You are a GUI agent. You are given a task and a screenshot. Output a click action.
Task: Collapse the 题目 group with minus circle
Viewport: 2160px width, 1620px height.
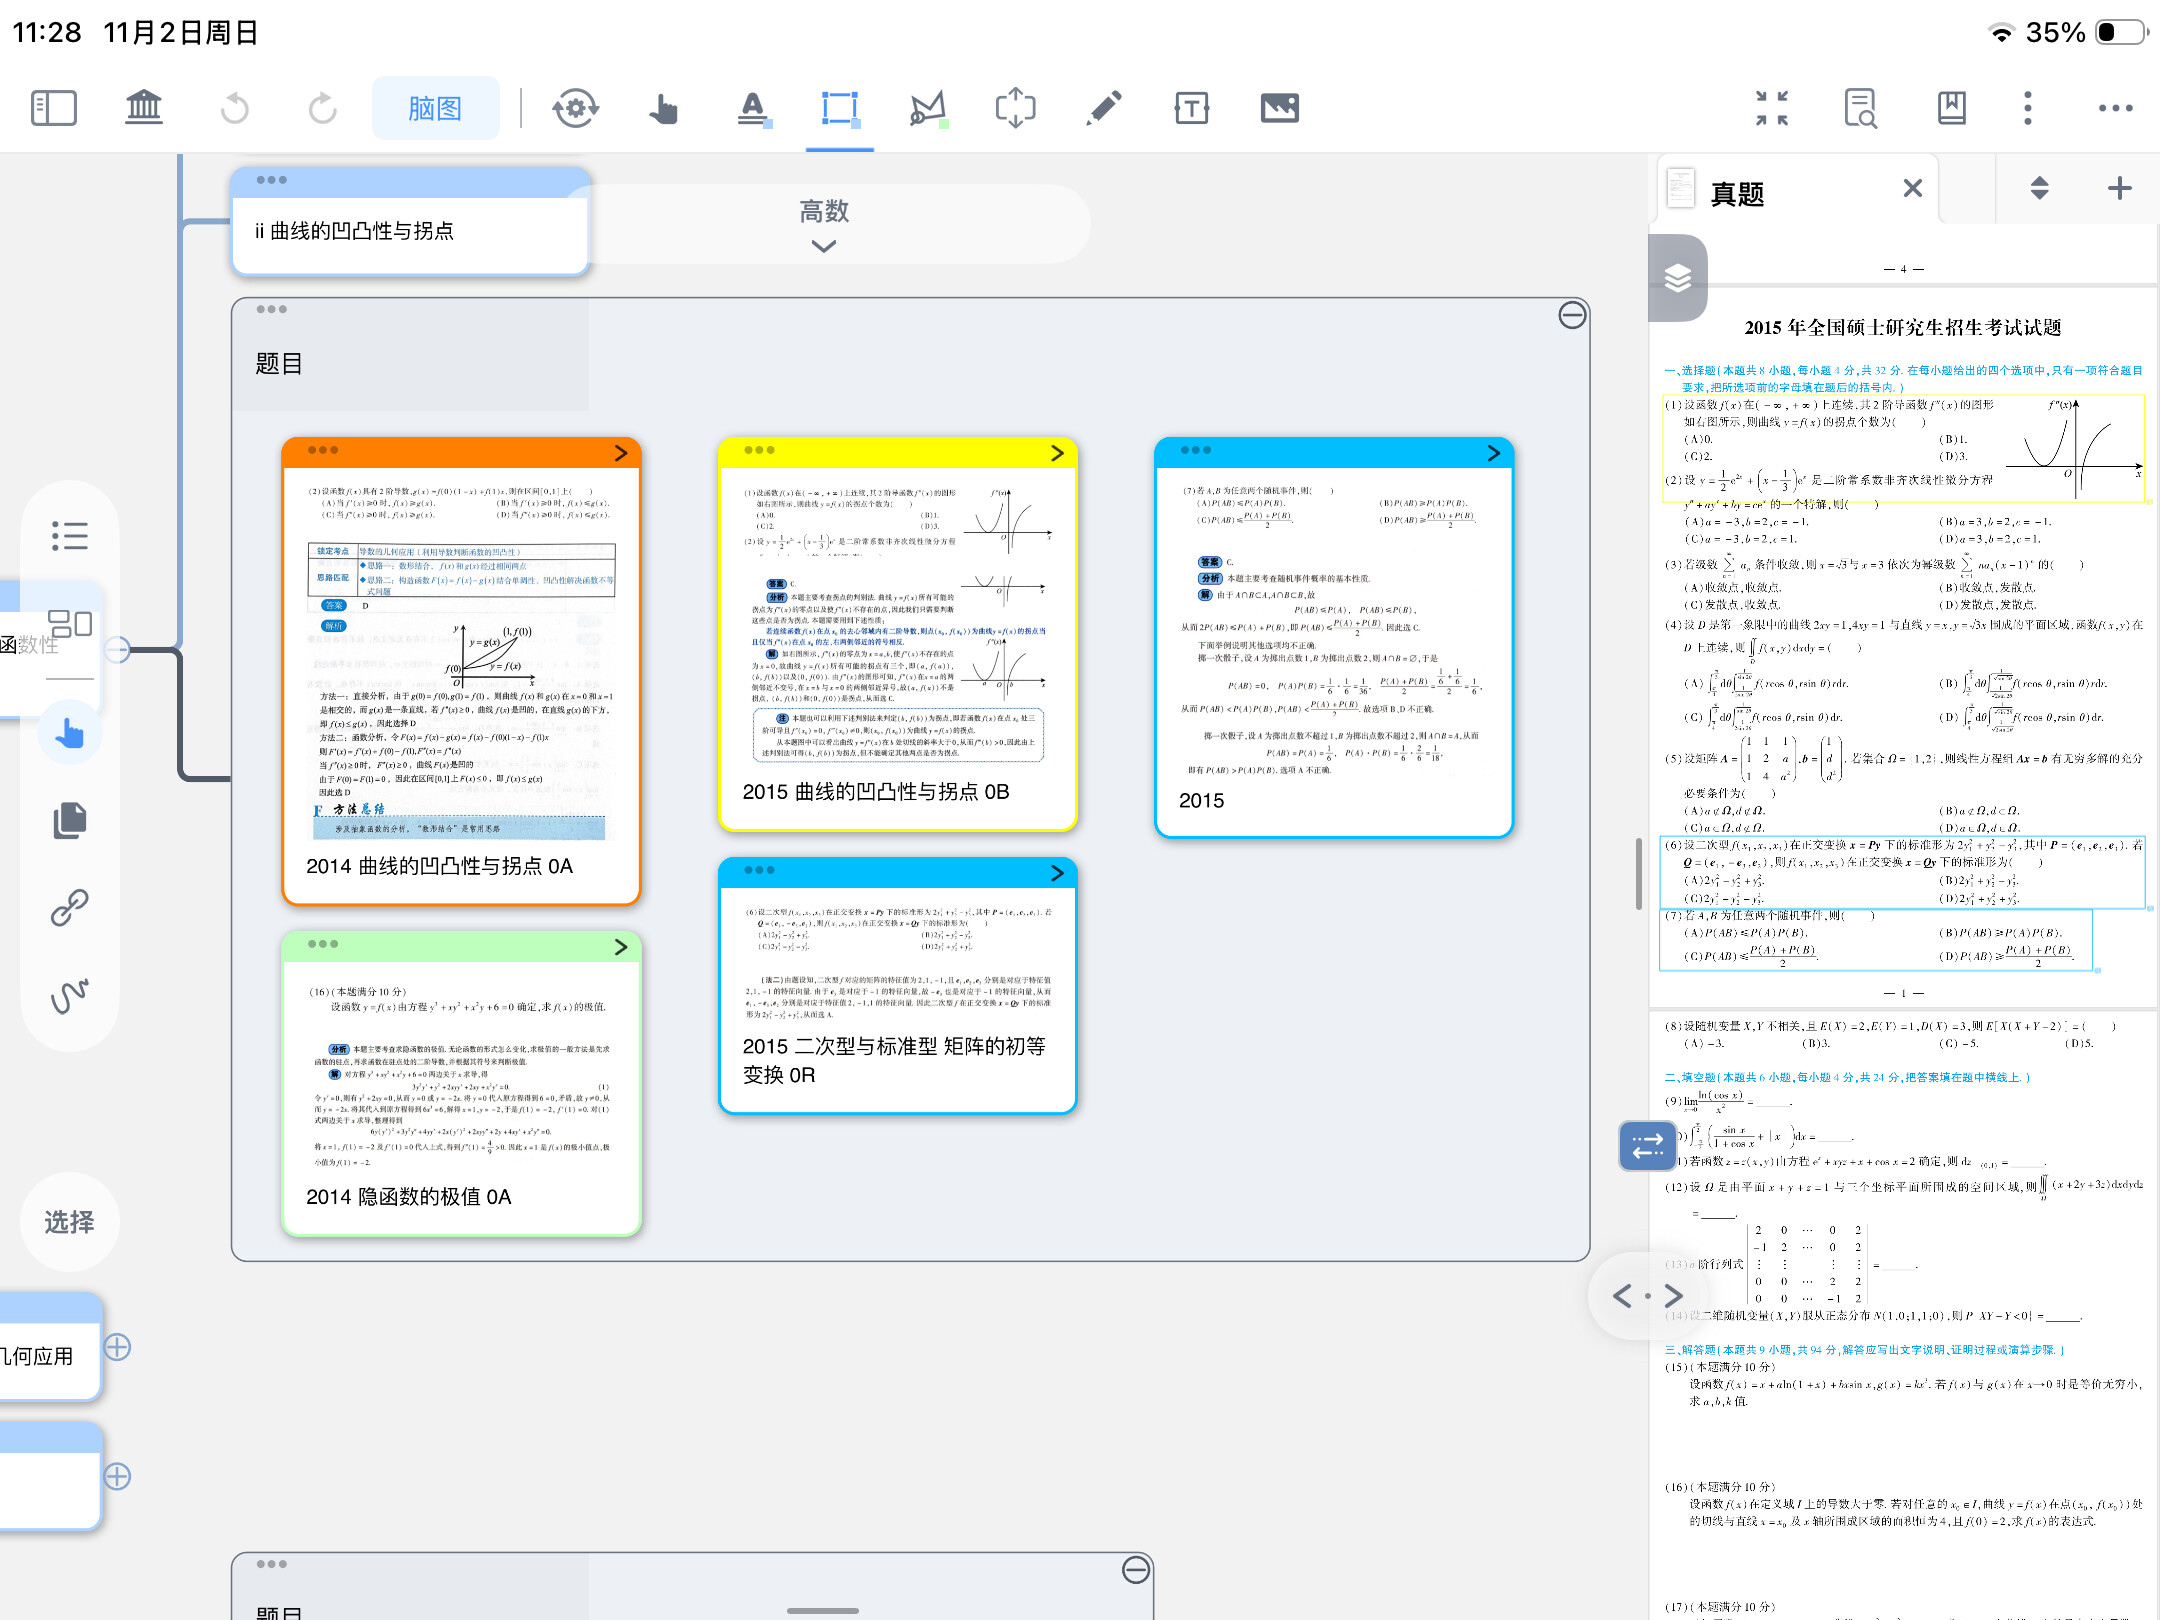[1572, 316]
